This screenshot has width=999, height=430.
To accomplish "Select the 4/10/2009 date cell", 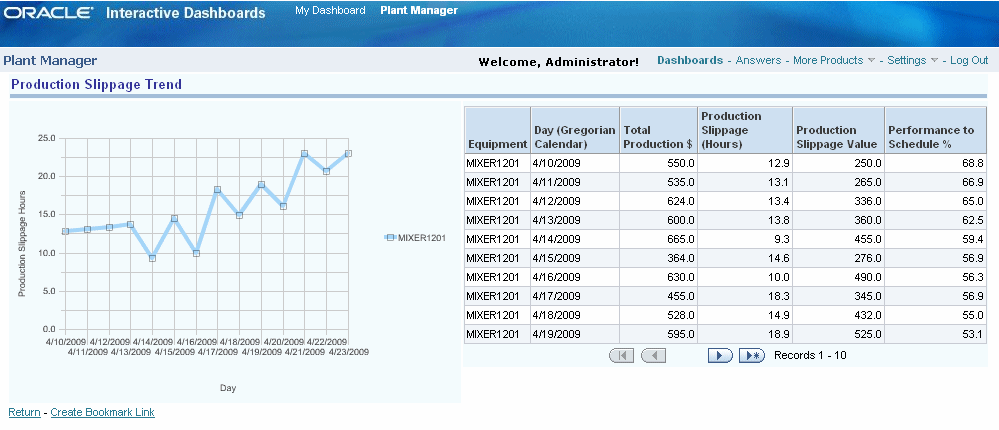I will [575, 163].
